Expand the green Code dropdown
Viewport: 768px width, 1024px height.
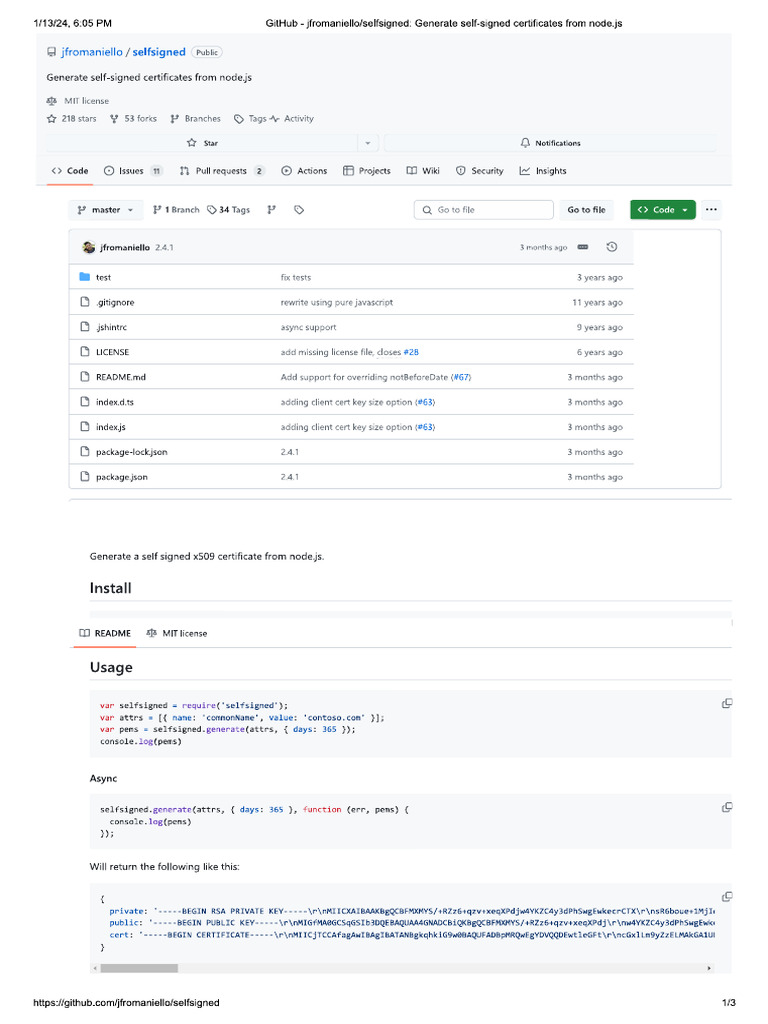click(662, 210)
